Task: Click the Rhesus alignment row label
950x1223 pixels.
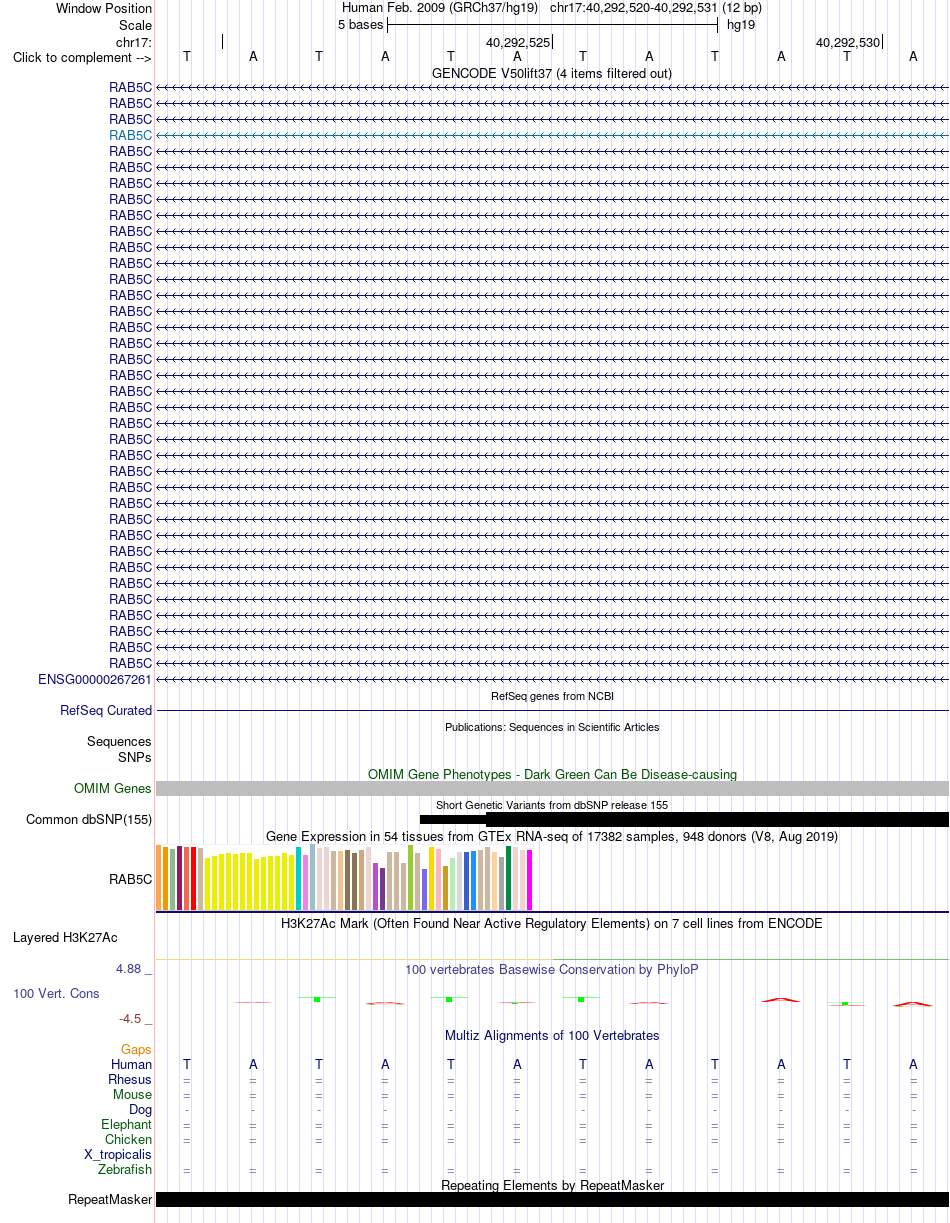Action: 130,1080
